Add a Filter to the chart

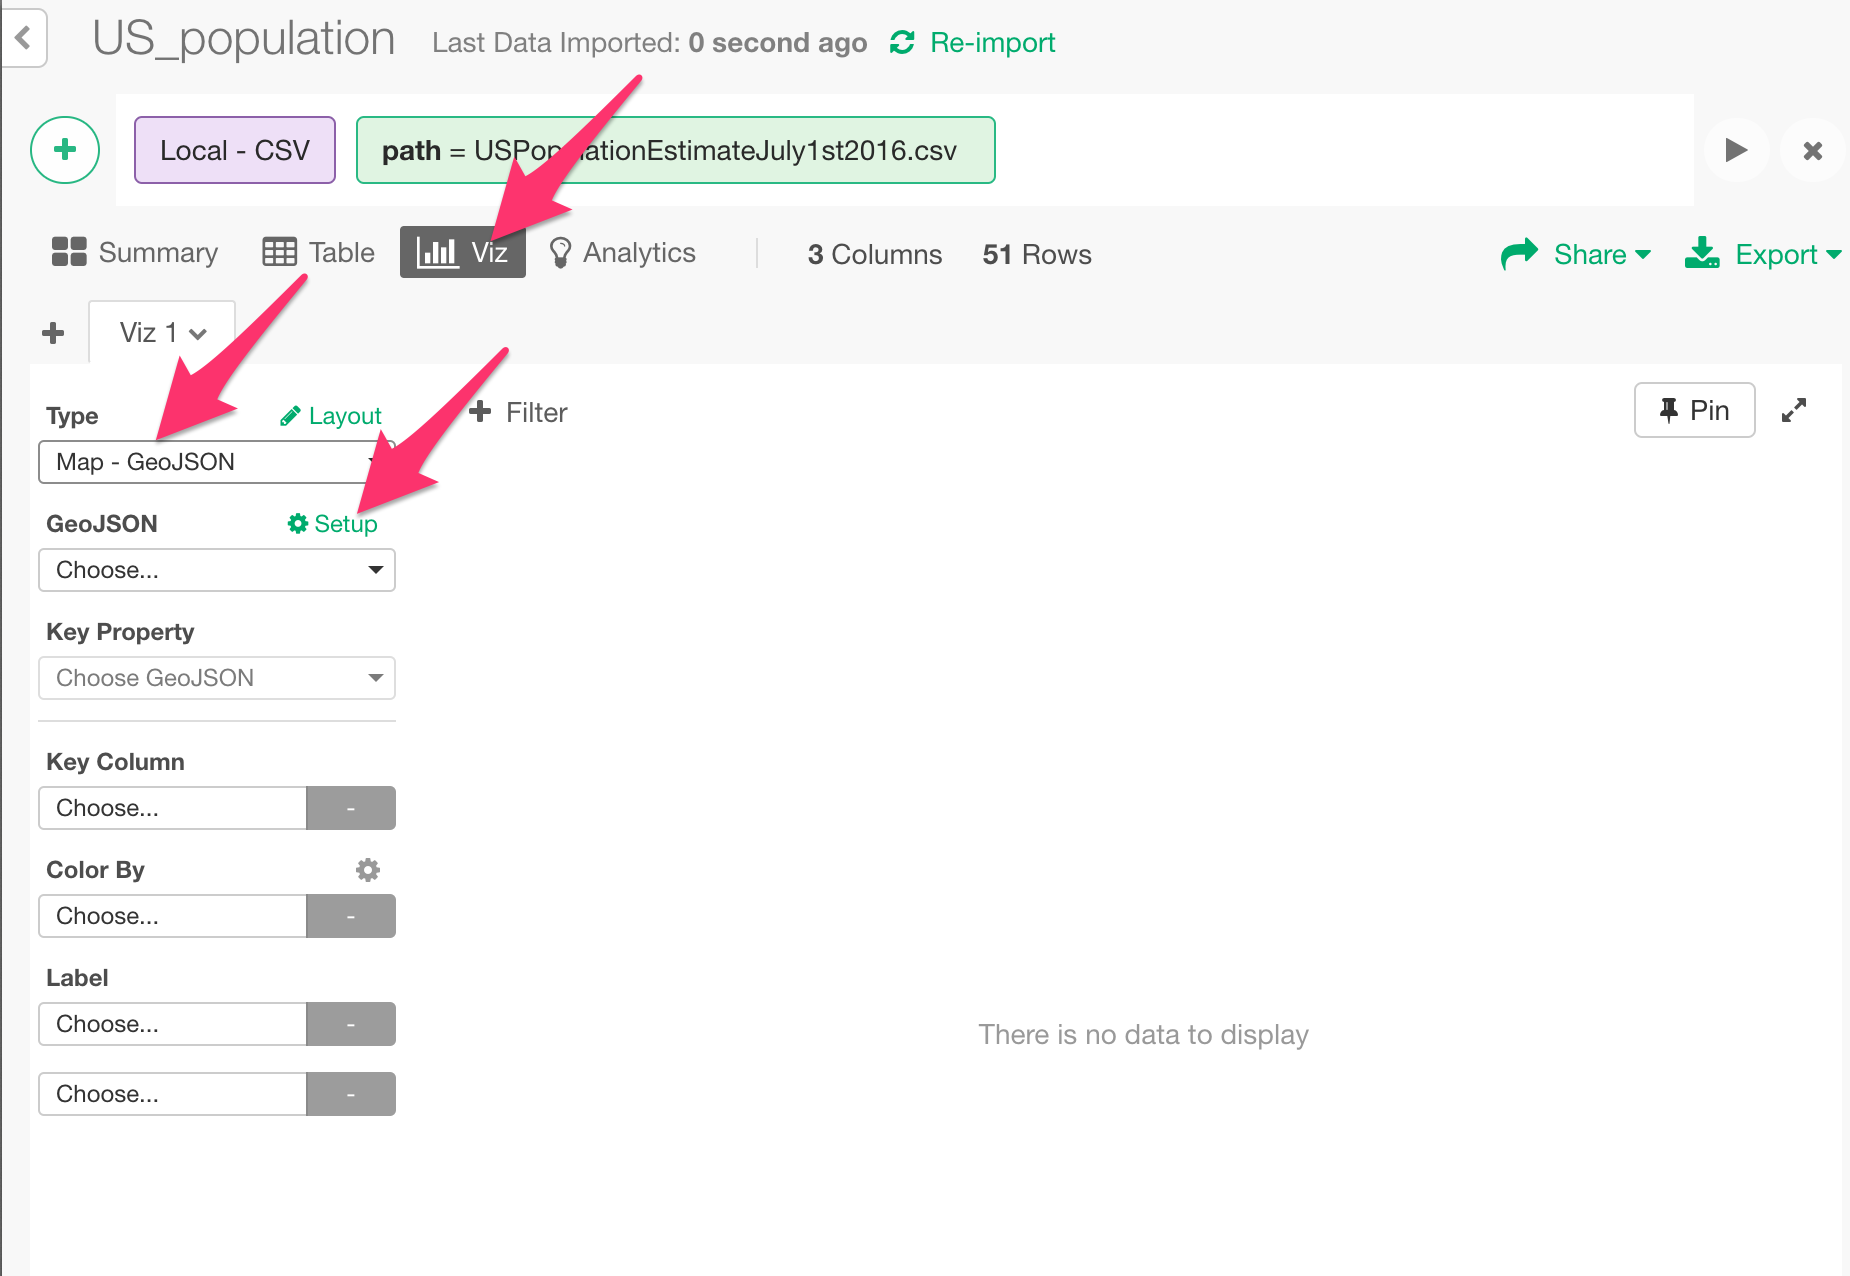coord(518,412)
